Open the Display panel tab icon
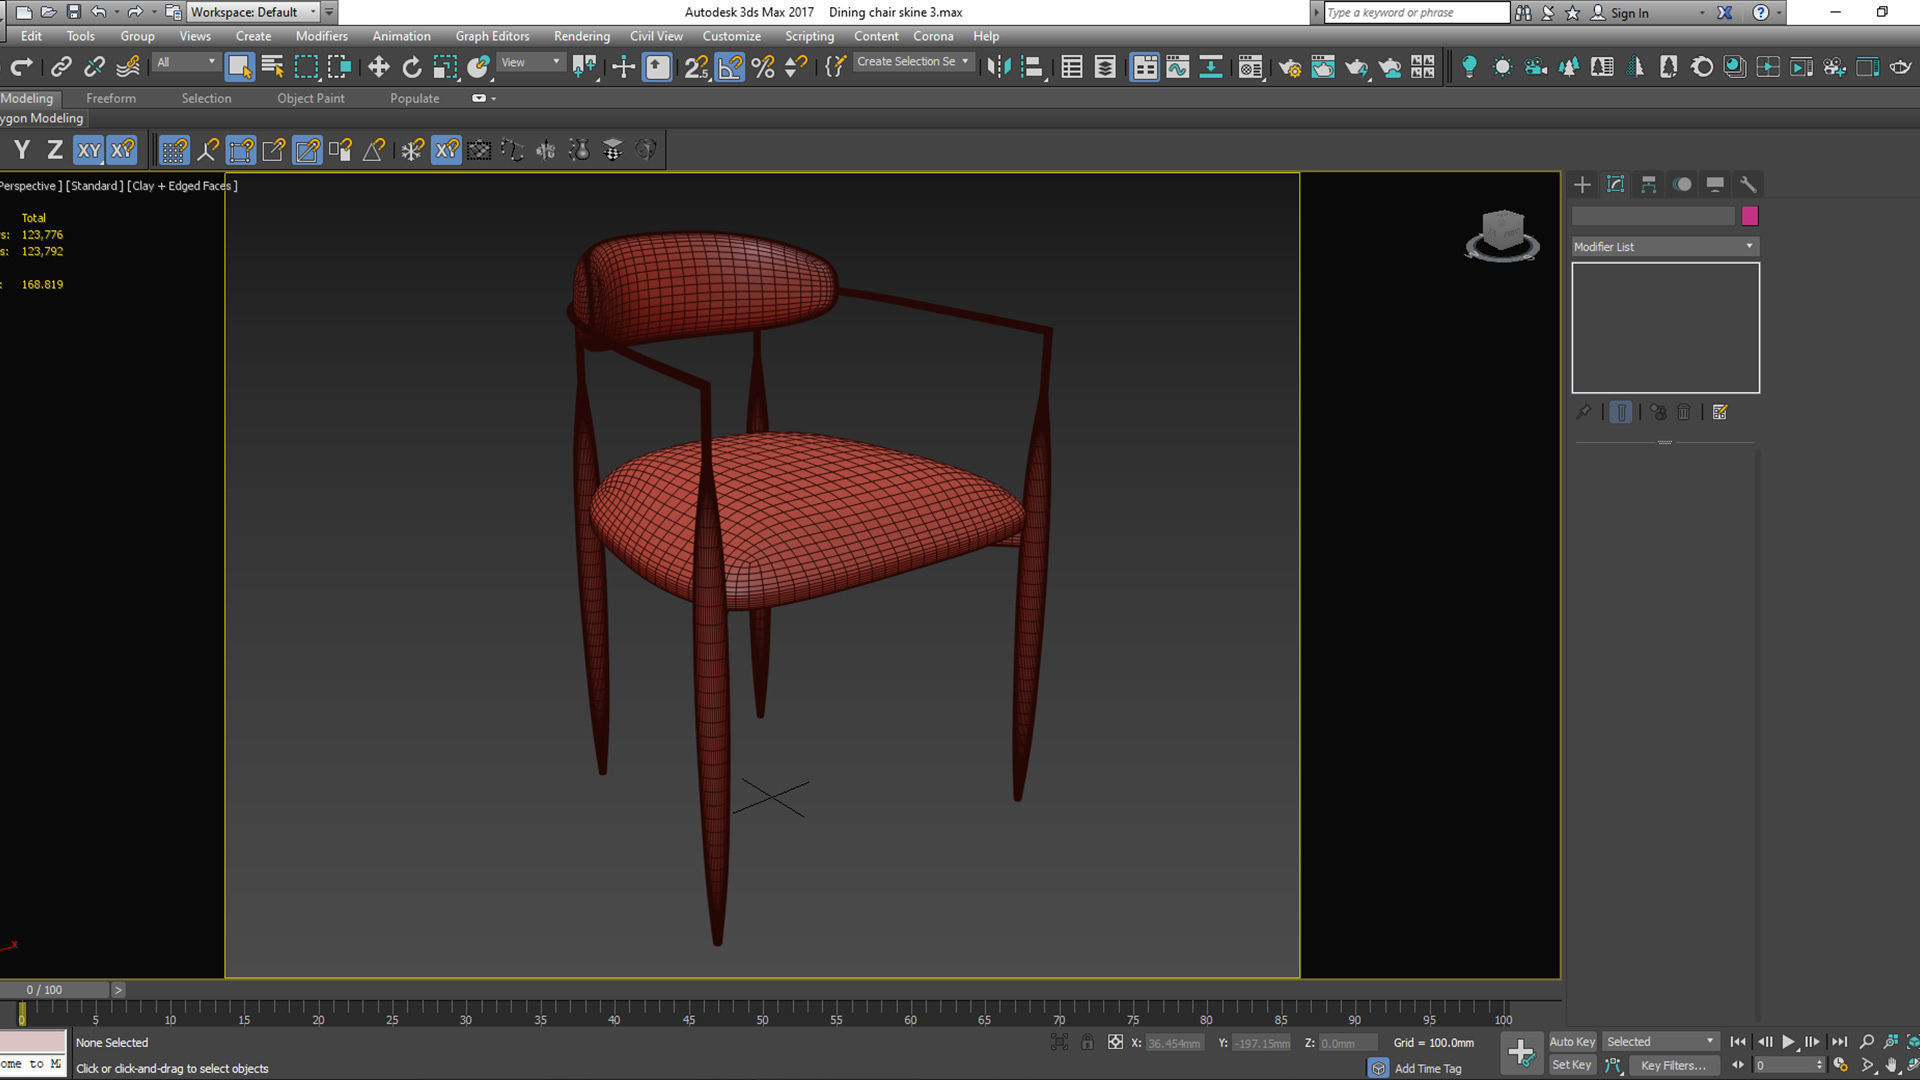1920x1080 pixels. click(1715, 184)
